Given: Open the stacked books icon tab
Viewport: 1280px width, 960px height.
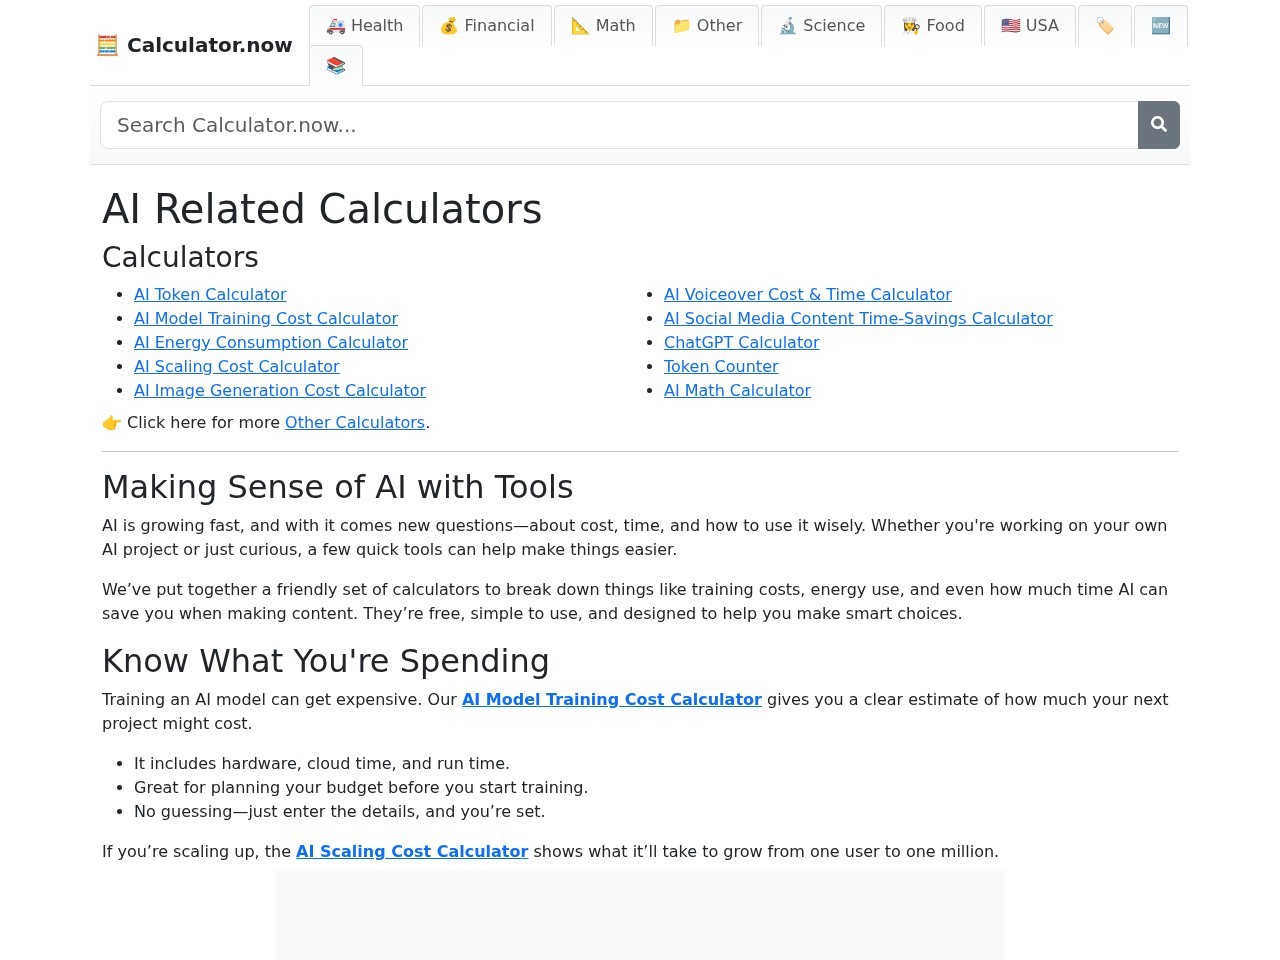Looking at the screenshot, I should tap(336, 66).
